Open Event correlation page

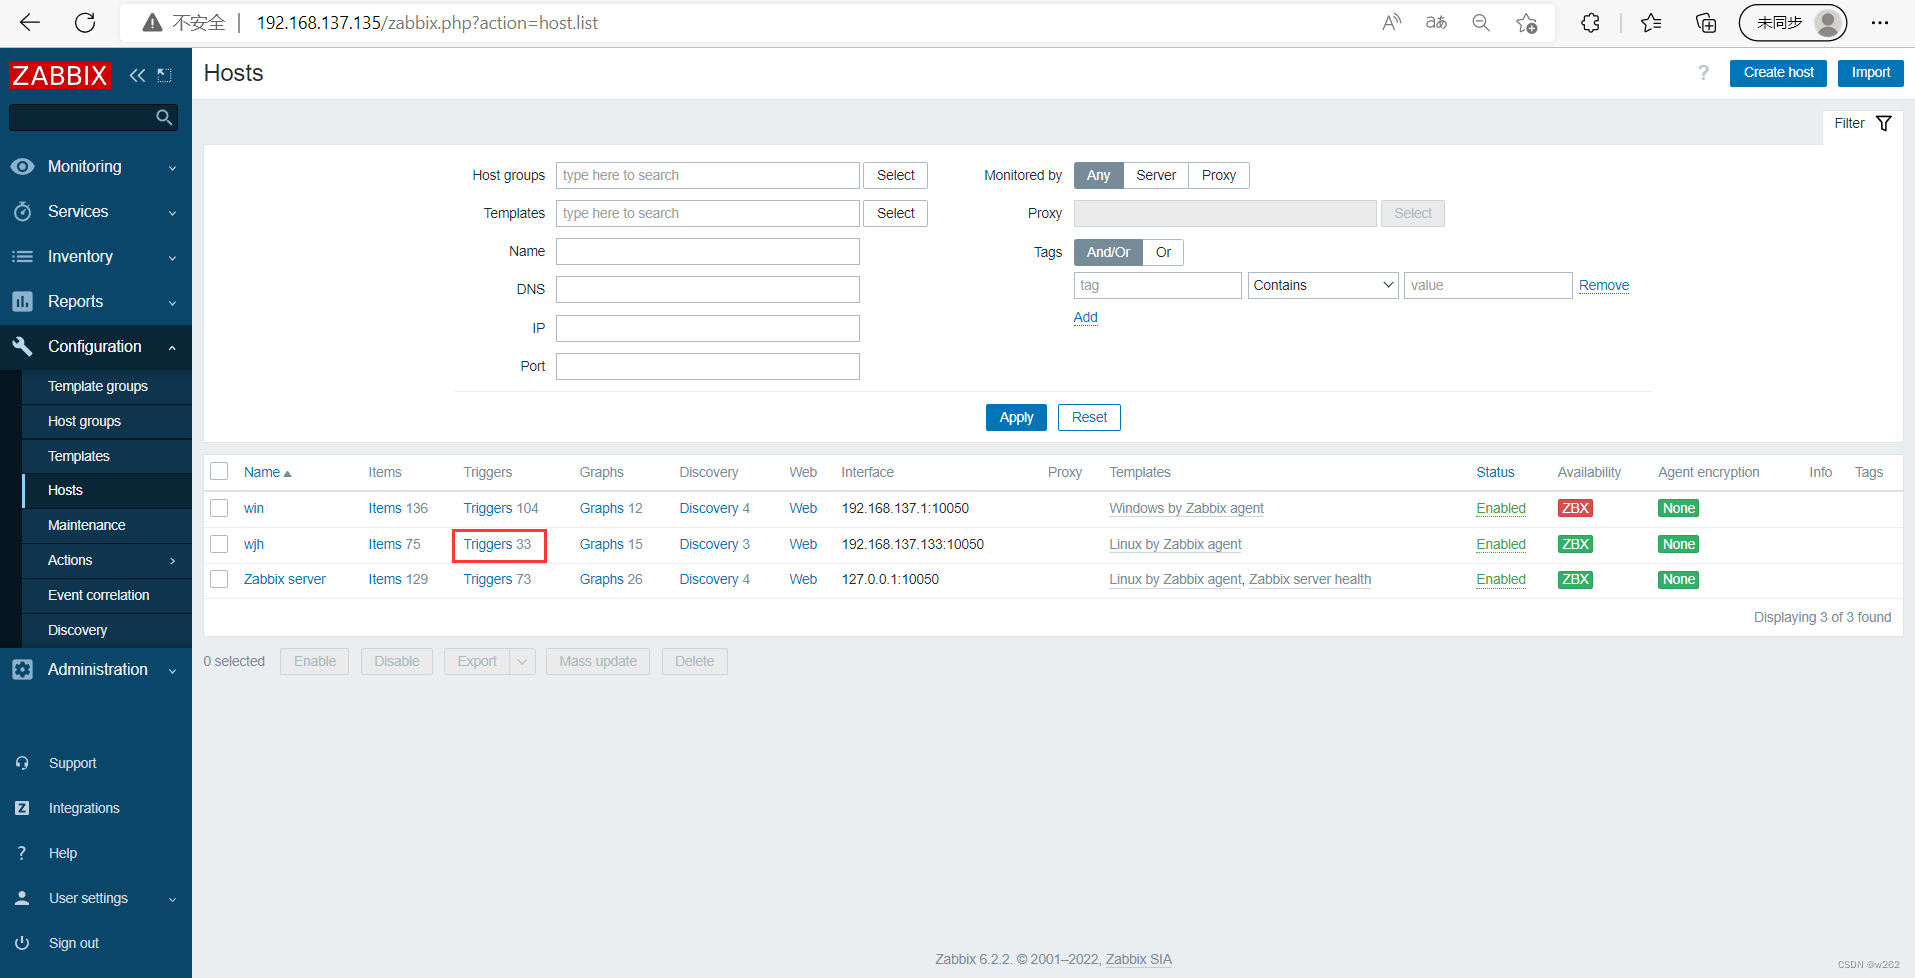coord(107,595)
